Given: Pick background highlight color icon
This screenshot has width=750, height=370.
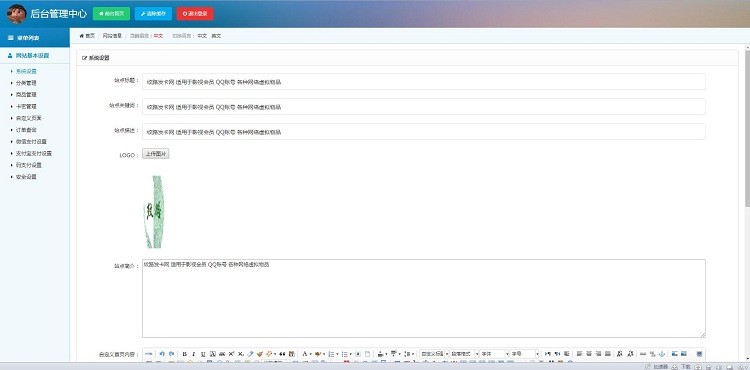Looking at the screenshot, I should (x=318, y=354).
